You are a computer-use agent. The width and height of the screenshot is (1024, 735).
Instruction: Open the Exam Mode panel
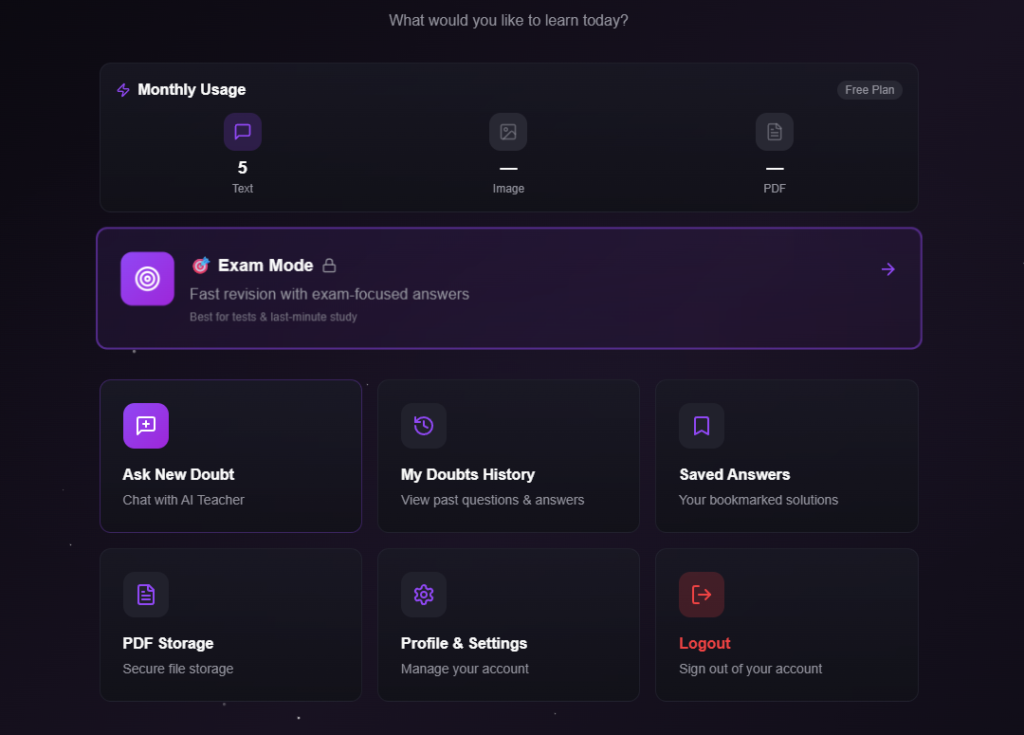tap(508, 288)
